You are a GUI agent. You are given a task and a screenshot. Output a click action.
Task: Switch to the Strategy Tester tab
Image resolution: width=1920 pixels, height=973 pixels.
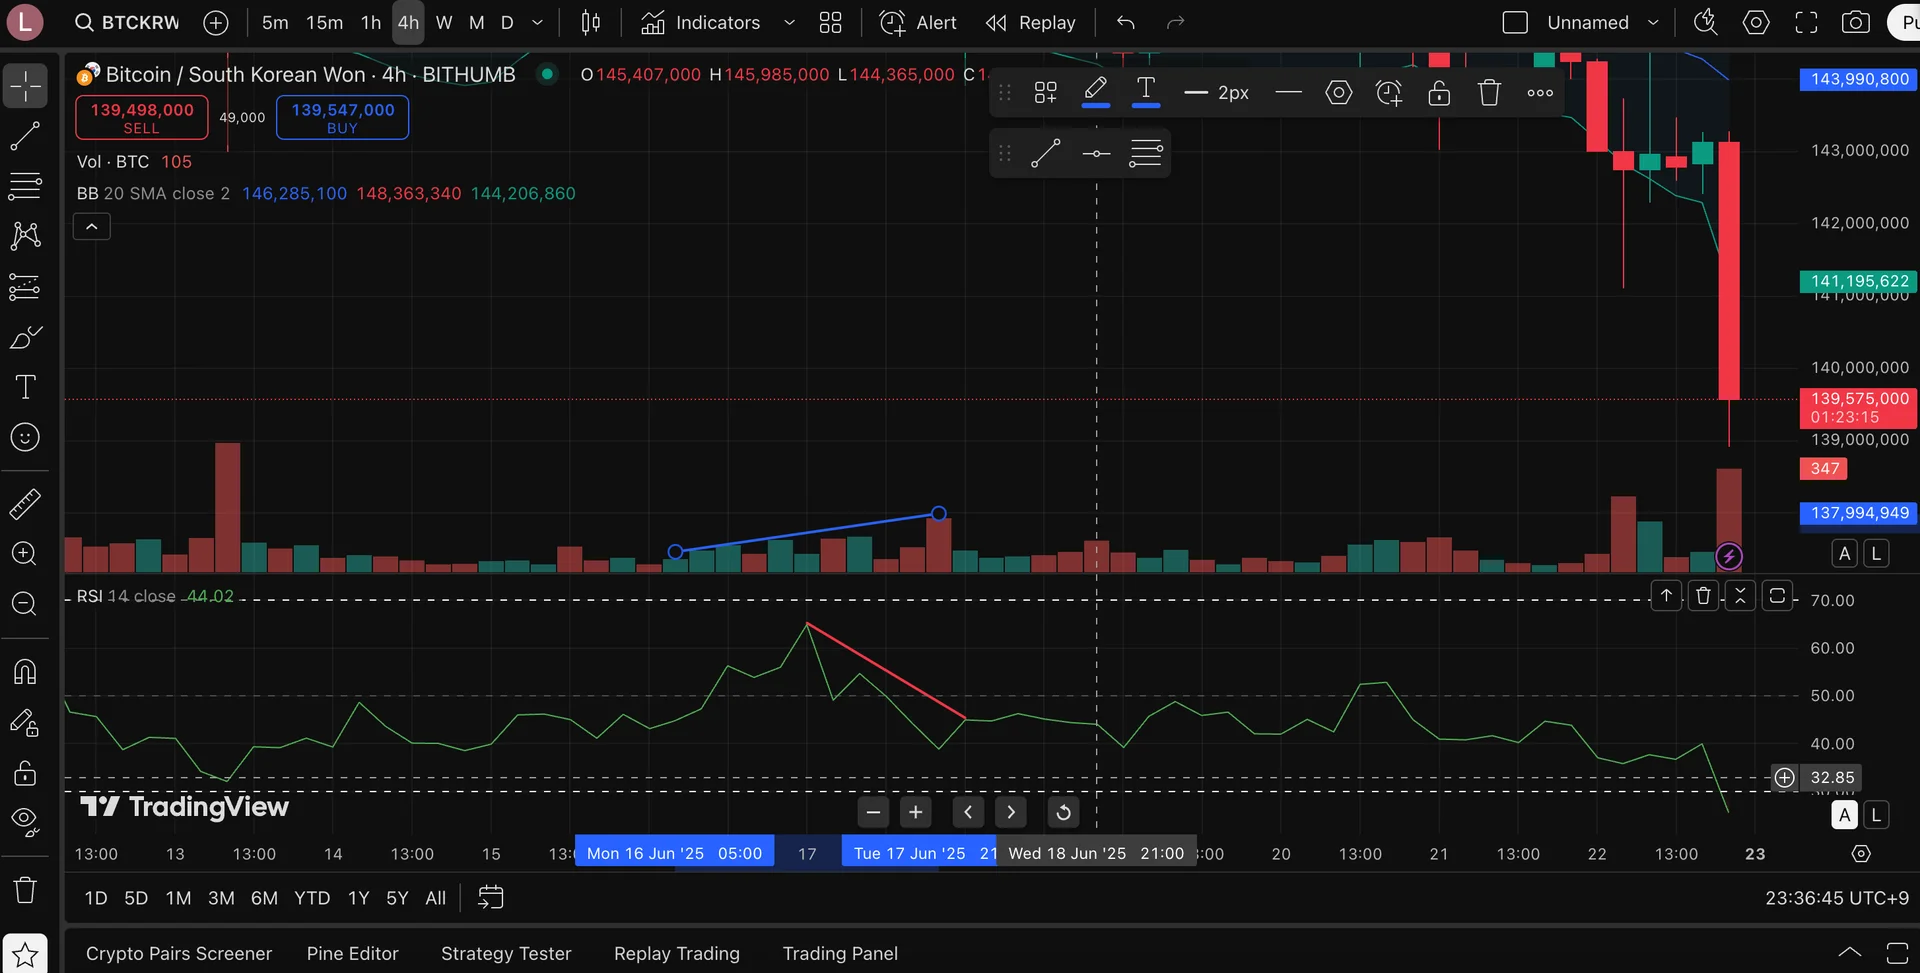click(x=506, y=953)
